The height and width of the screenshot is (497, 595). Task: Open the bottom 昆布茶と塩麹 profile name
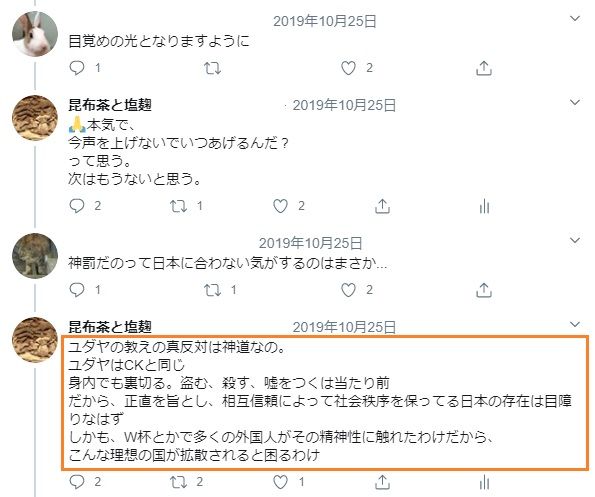pyautogui.click(x=110, y=327)
